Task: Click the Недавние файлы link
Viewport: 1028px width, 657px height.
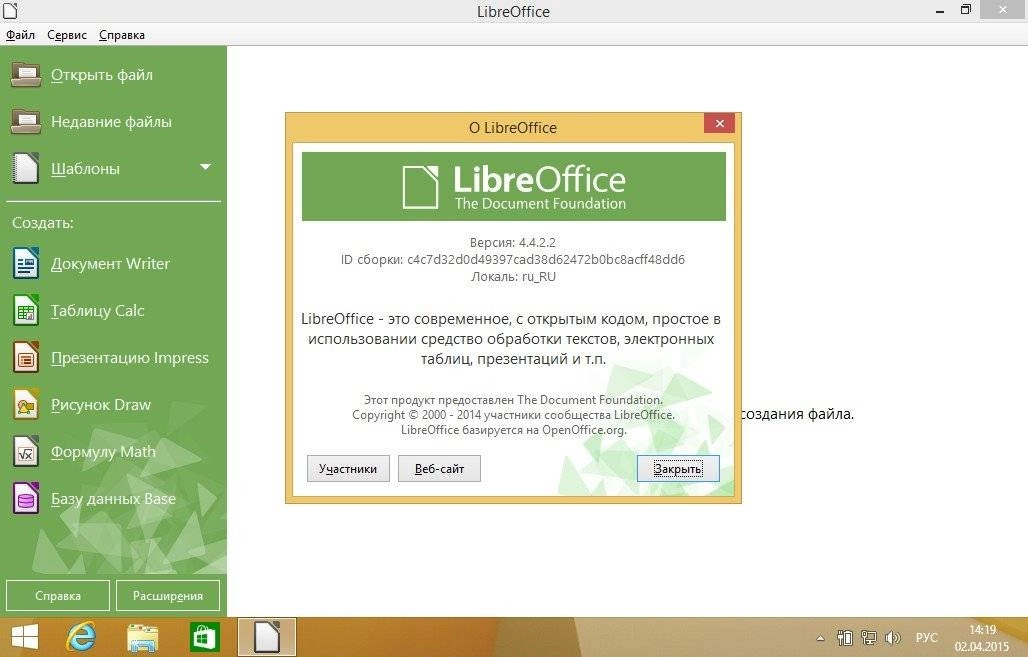Action: click(x=111, y=121)
